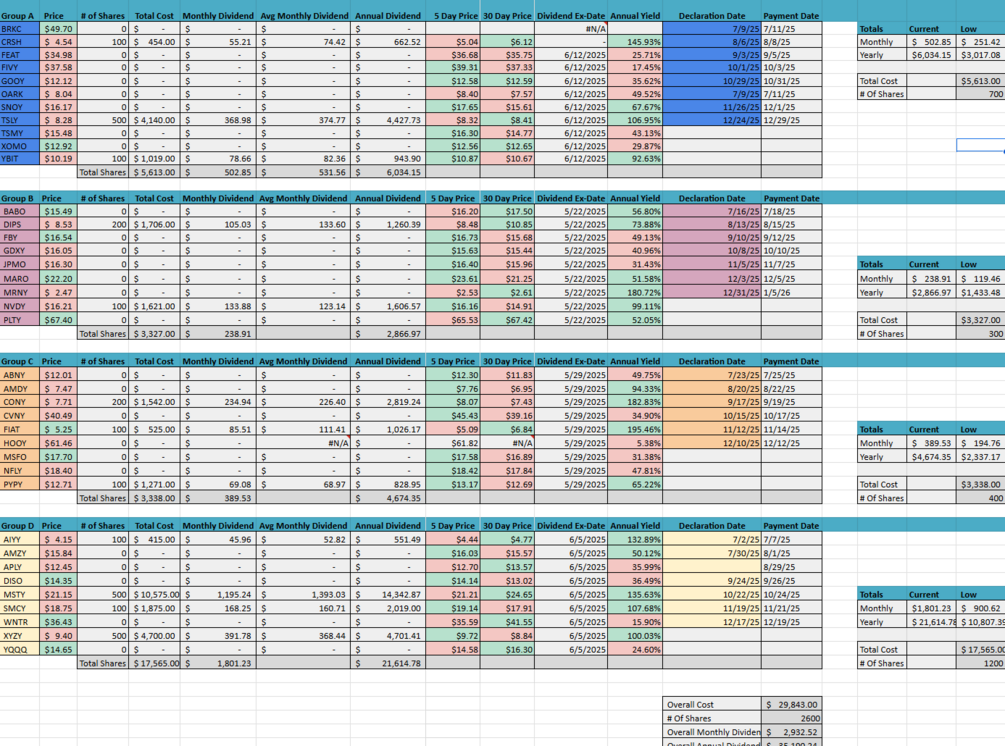Click Payment Date header in Group D
1005x746 pixels.
[792, 526]
